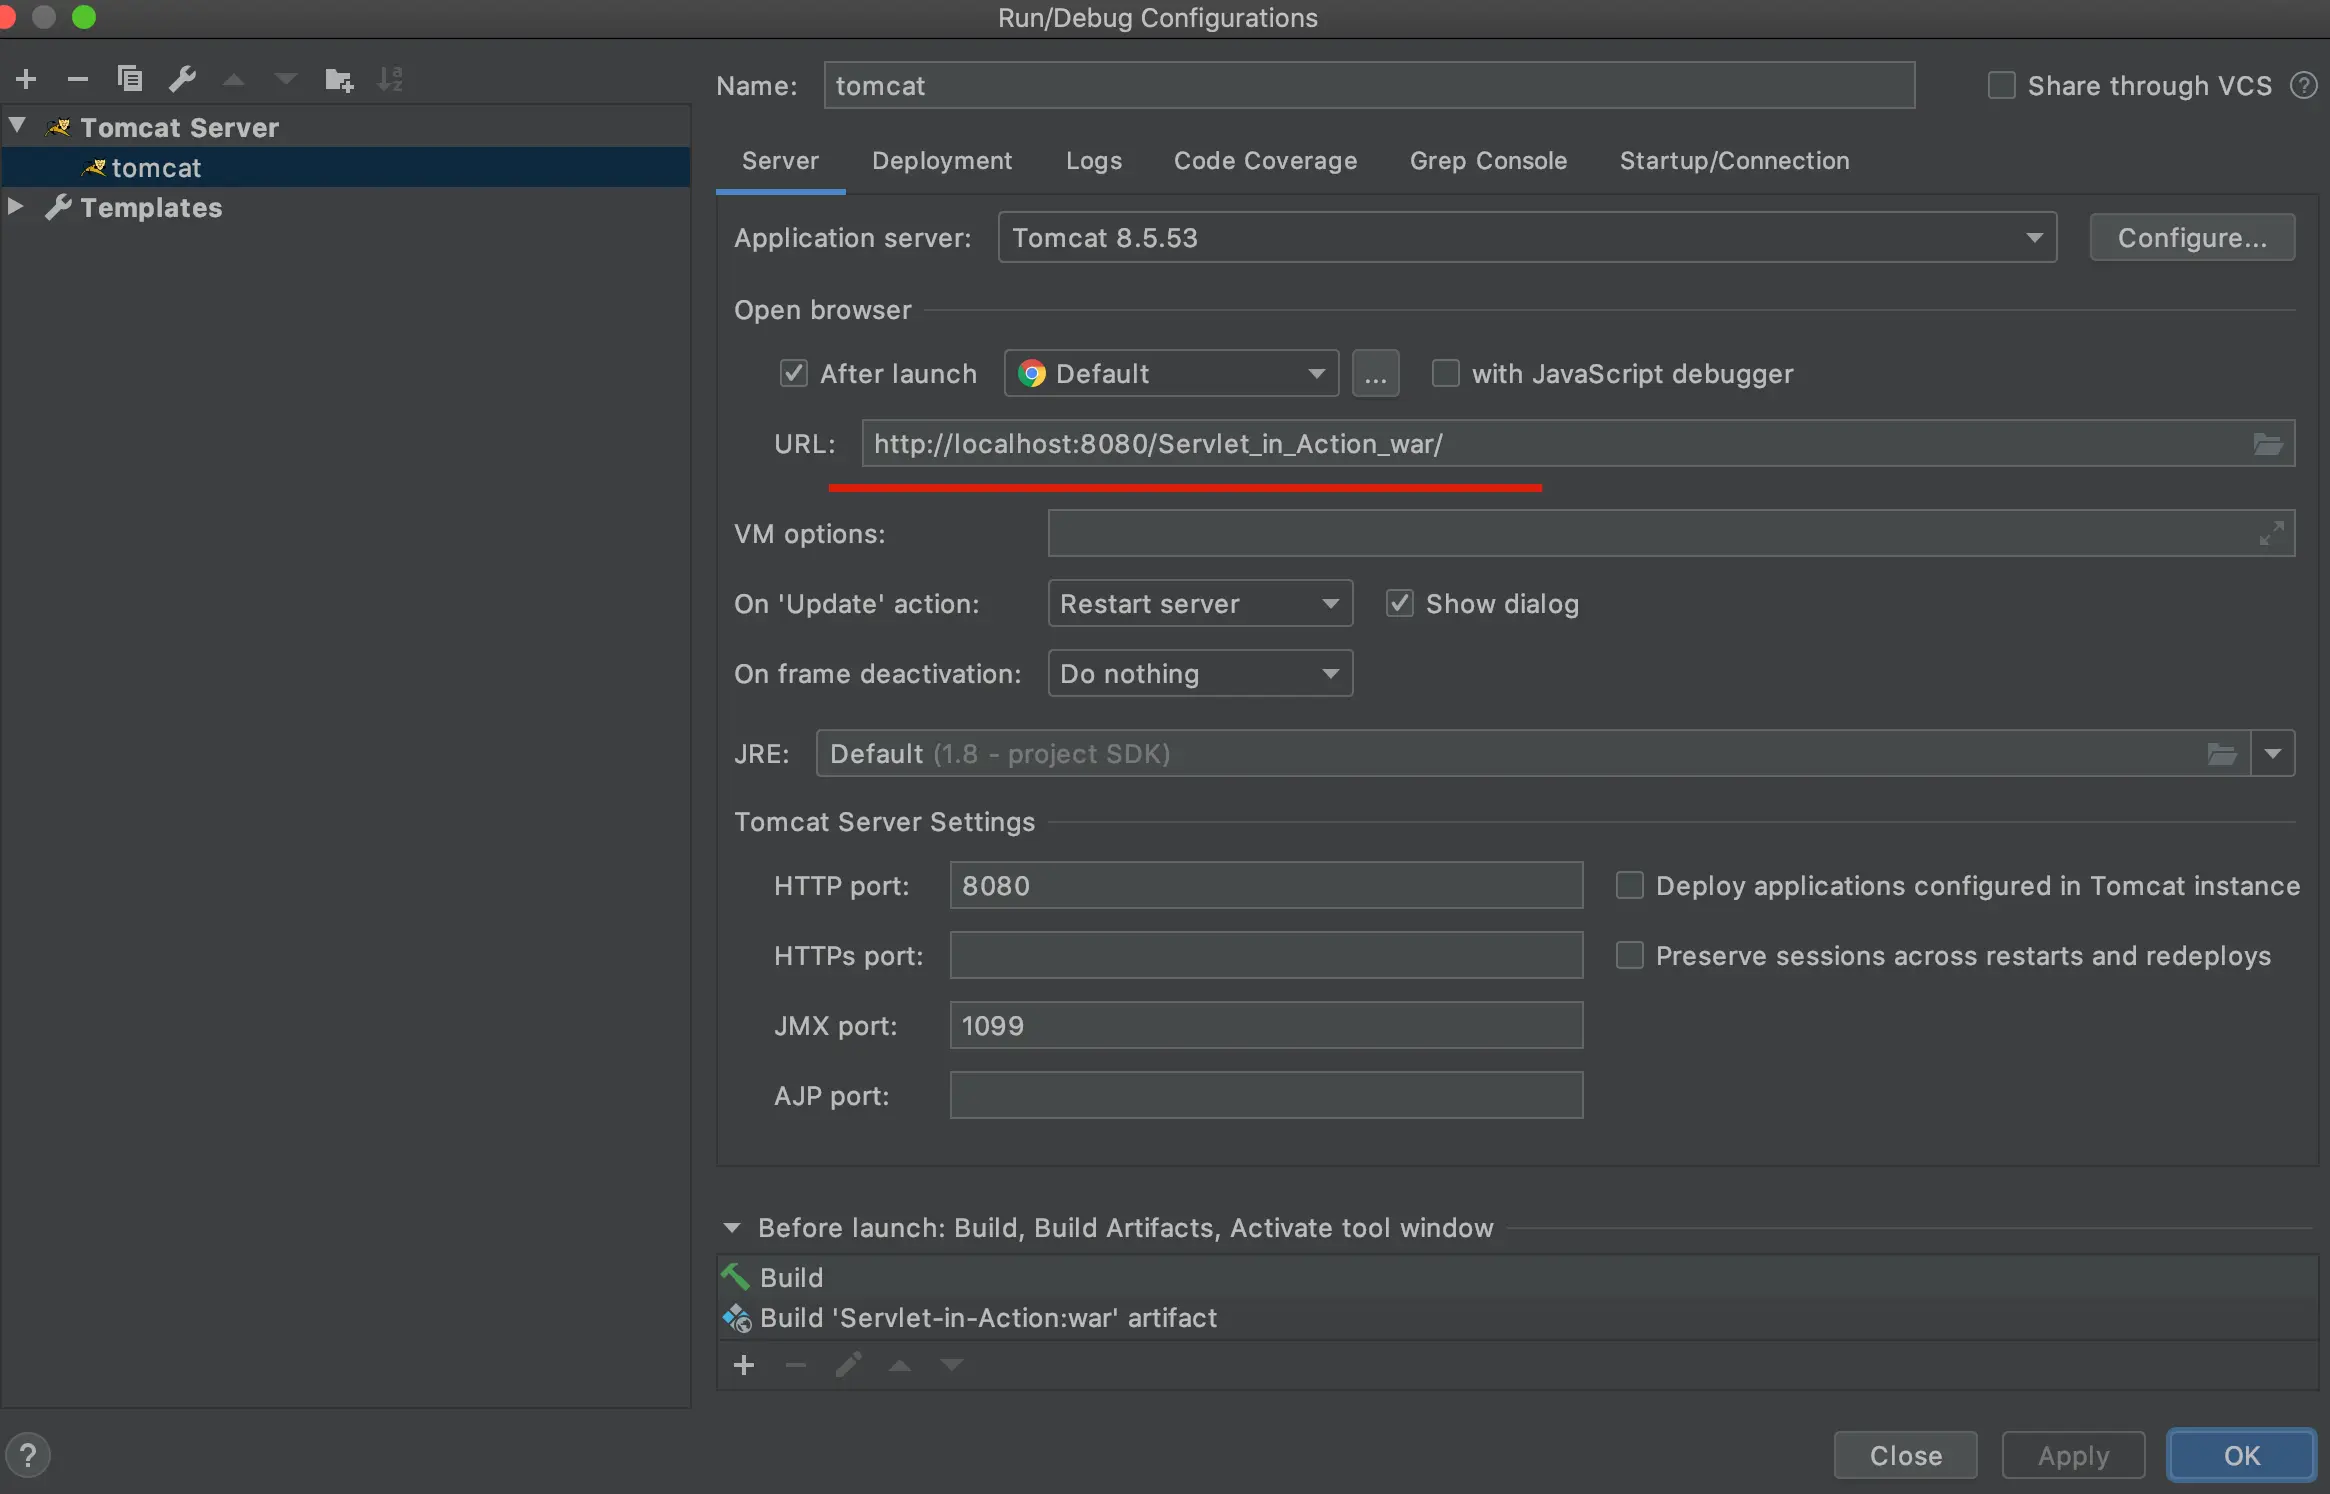This screenshot has width=2330, height=1494.
Task: Click the Remove Configuration minus icon
Action: [x=77, y=79]
